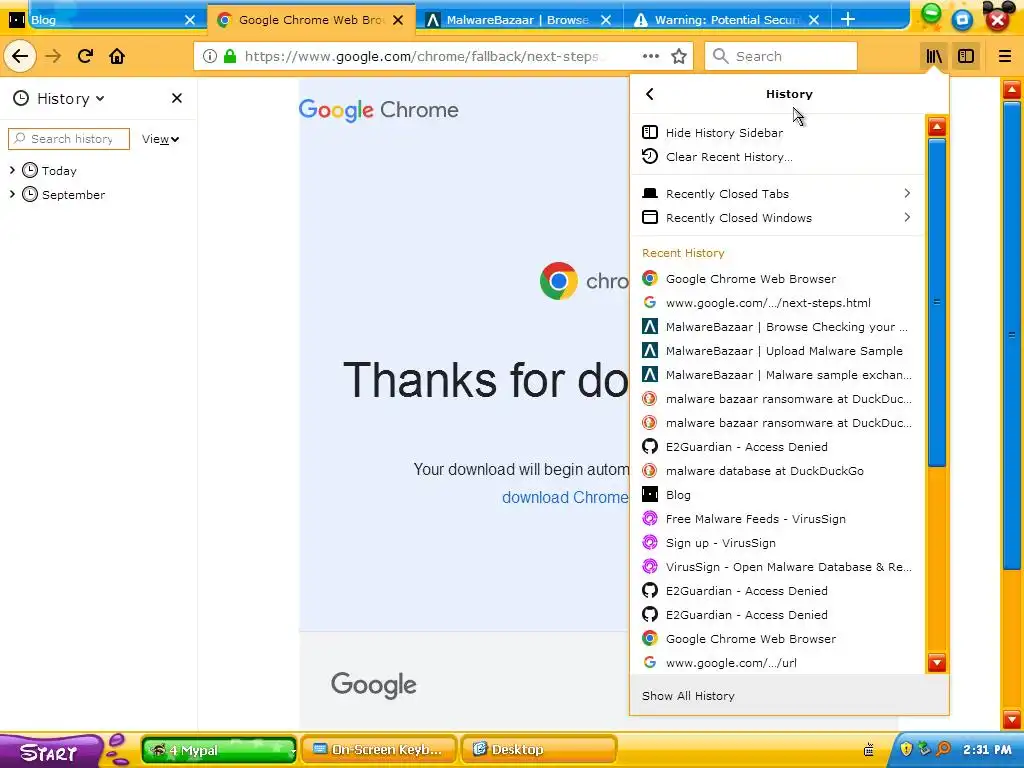Open the View dropdown in sidebar

[x=161, y=139]
